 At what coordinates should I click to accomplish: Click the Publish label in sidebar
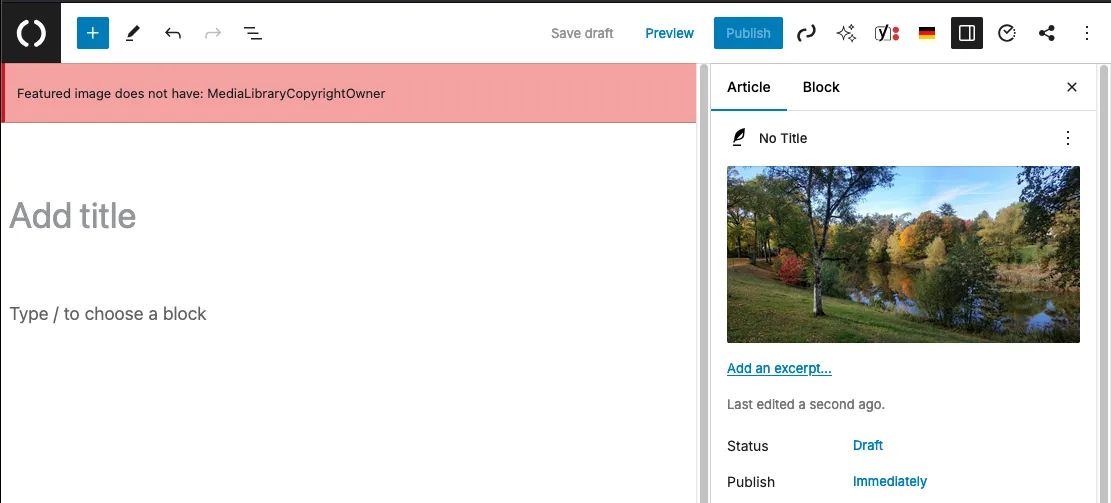click(x=750, y=482)
